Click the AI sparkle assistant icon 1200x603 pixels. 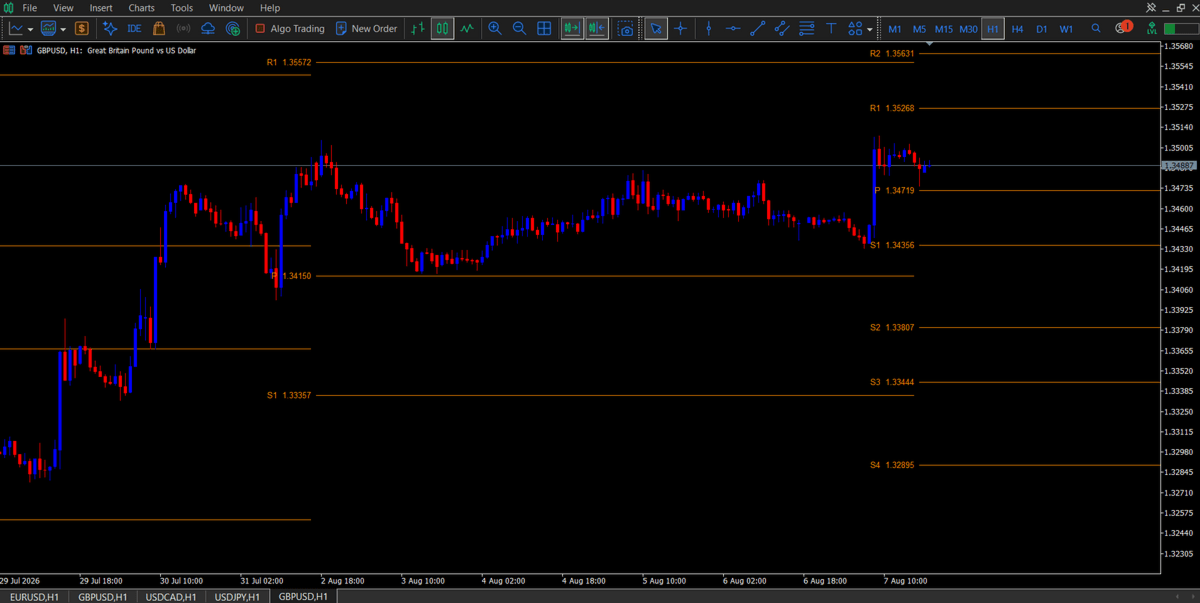tap(110, 29)
